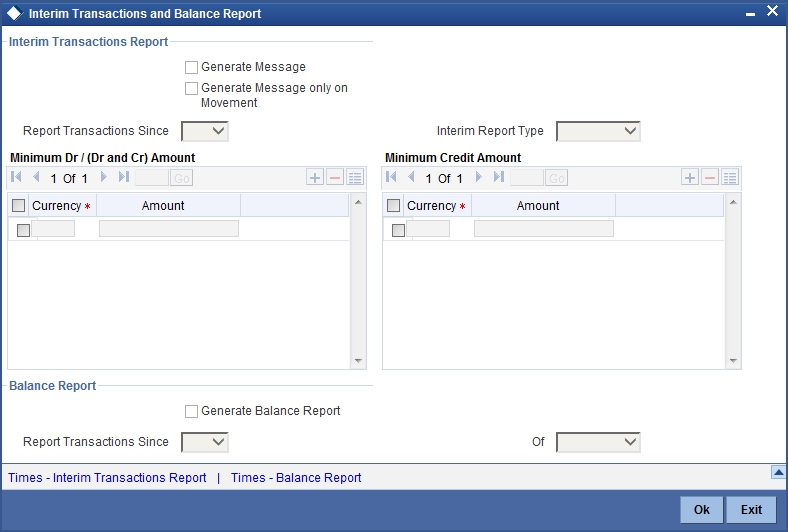Click Currency column header in Minimum Credit grid
The image size is (788, 532).
(x=436, y=205)
